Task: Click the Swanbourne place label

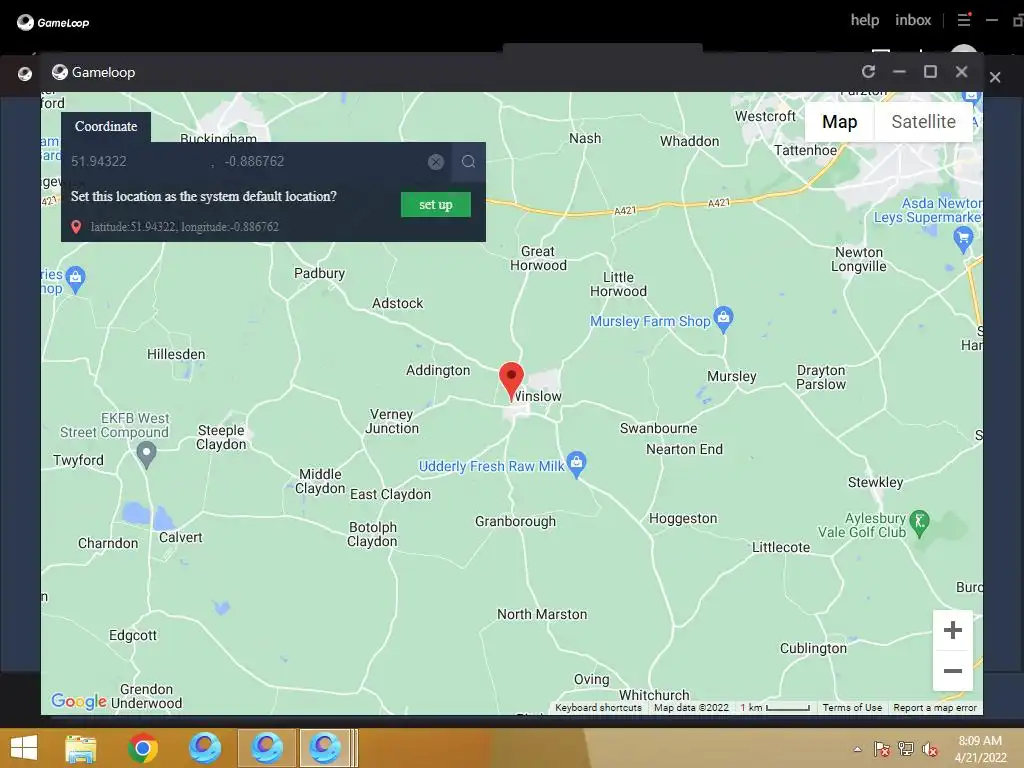Action: click(658, 428)
